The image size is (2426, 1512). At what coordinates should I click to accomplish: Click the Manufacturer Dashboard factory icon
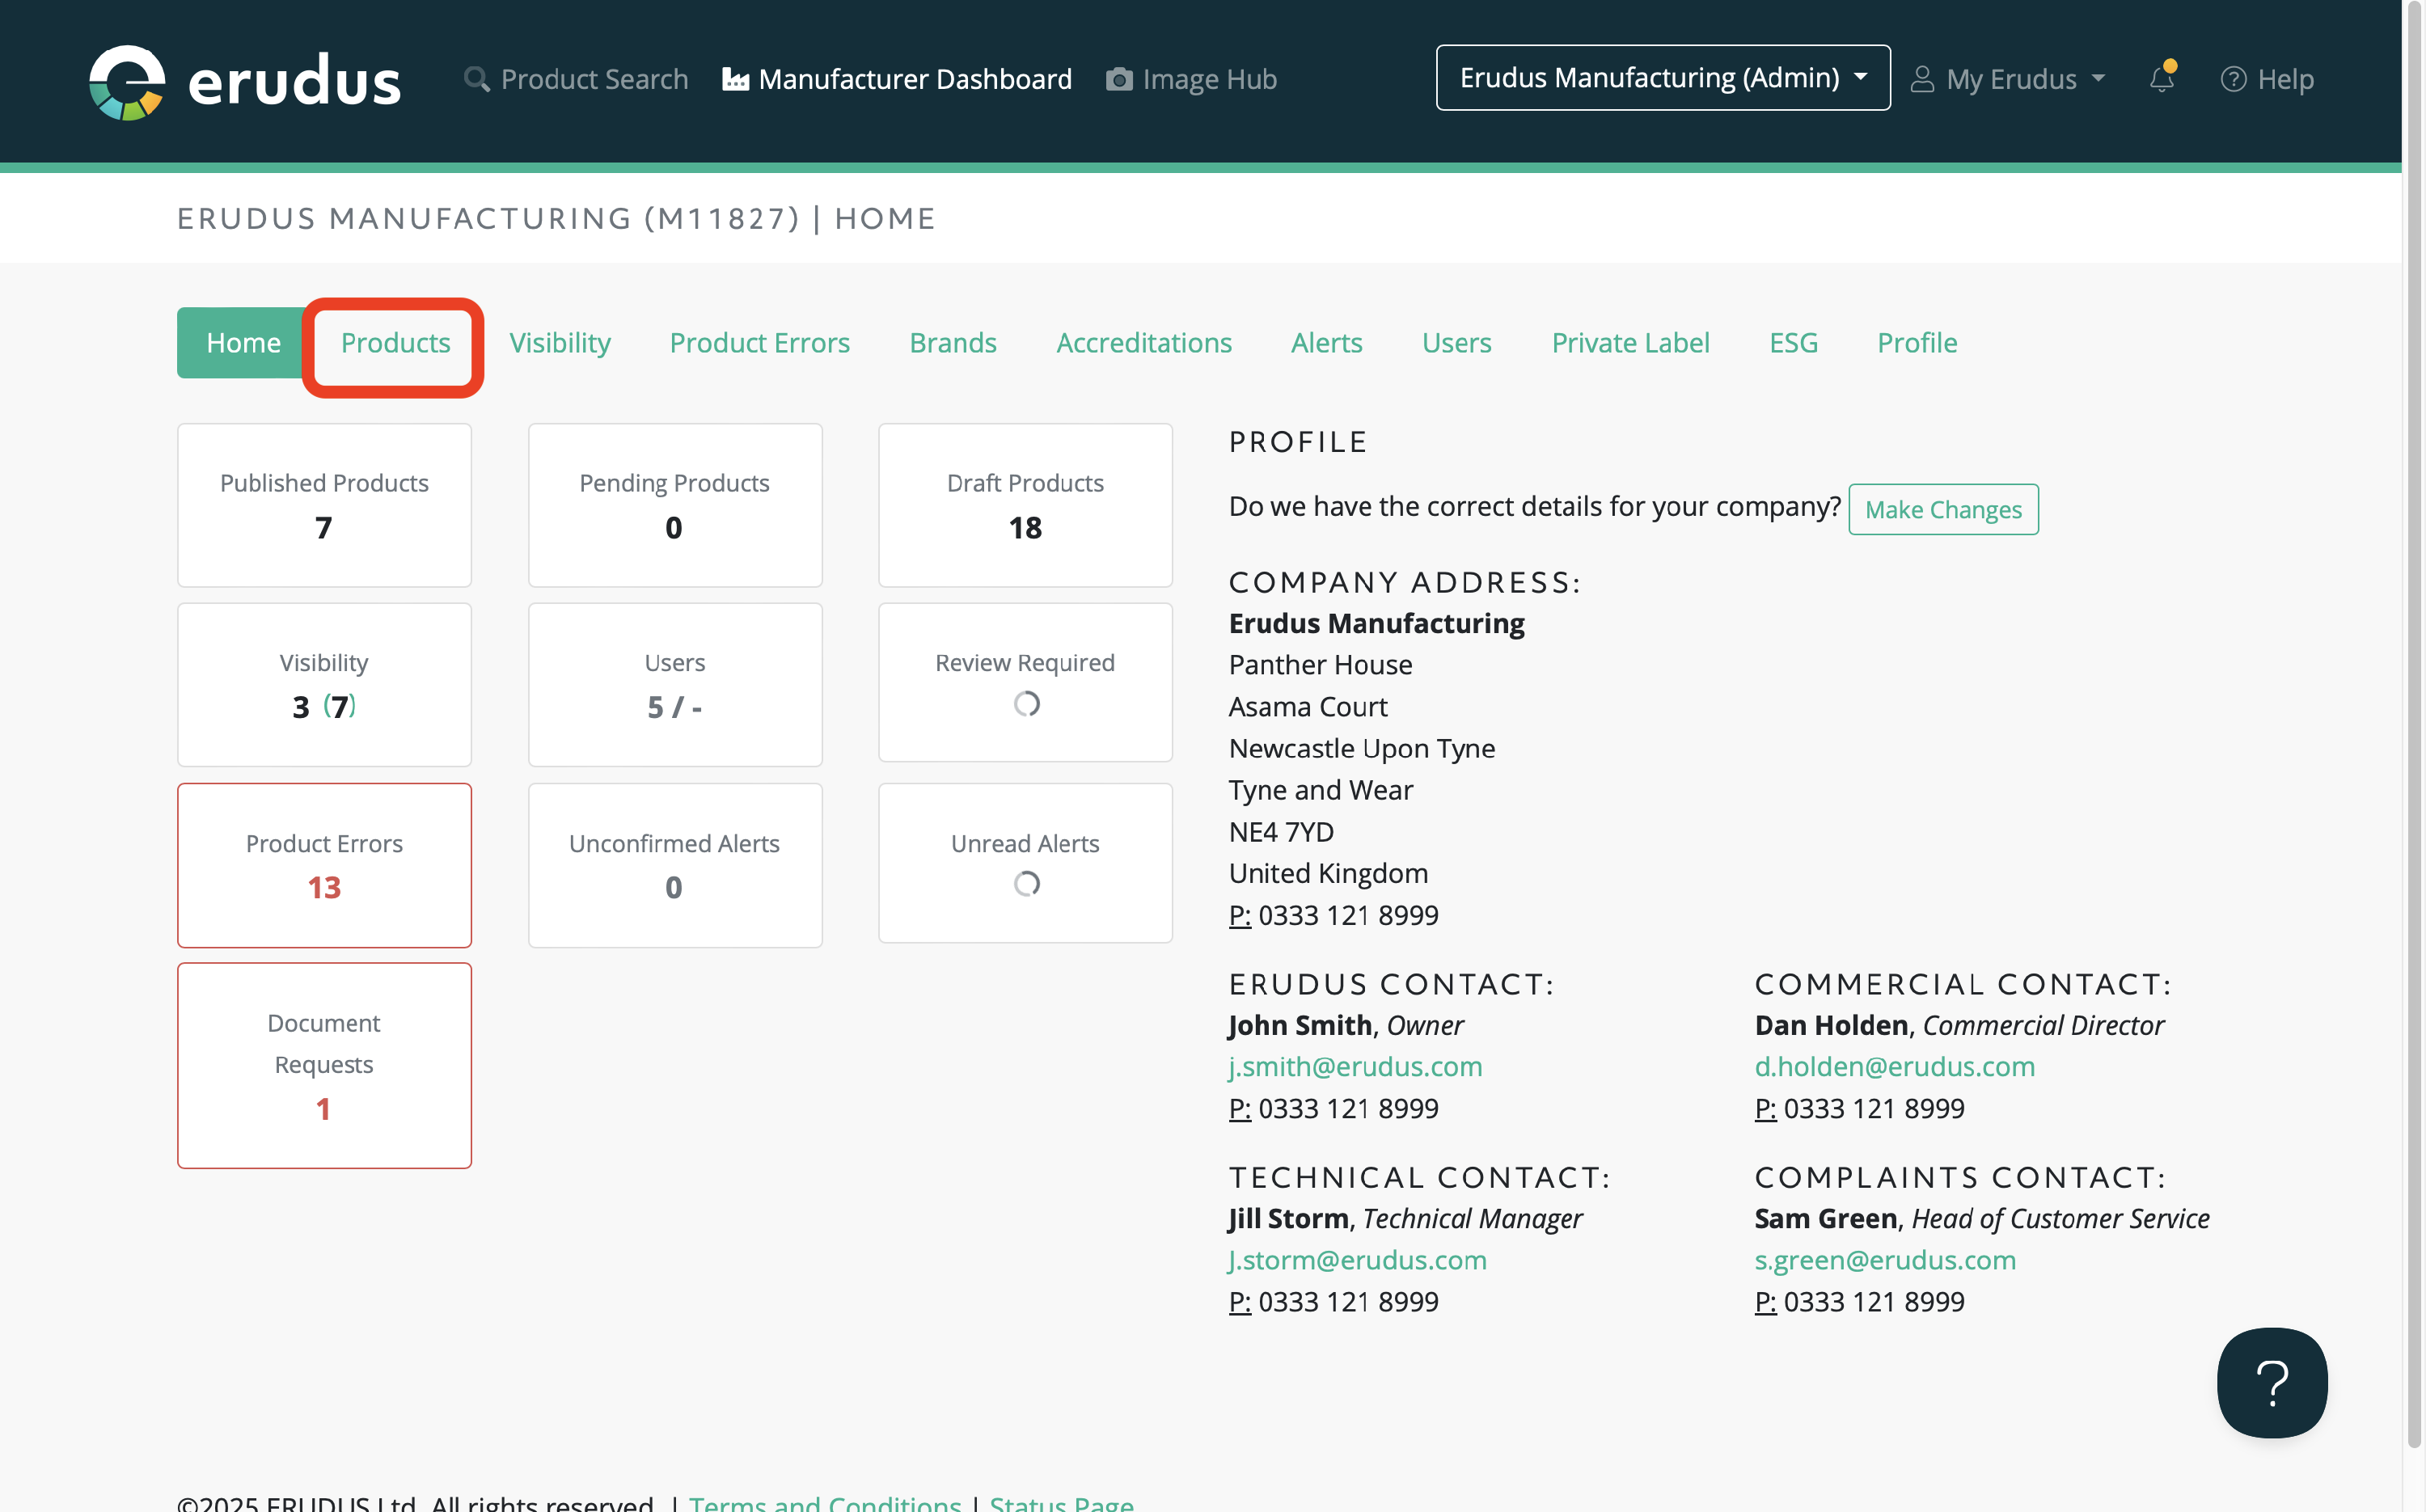click(735, 79)
